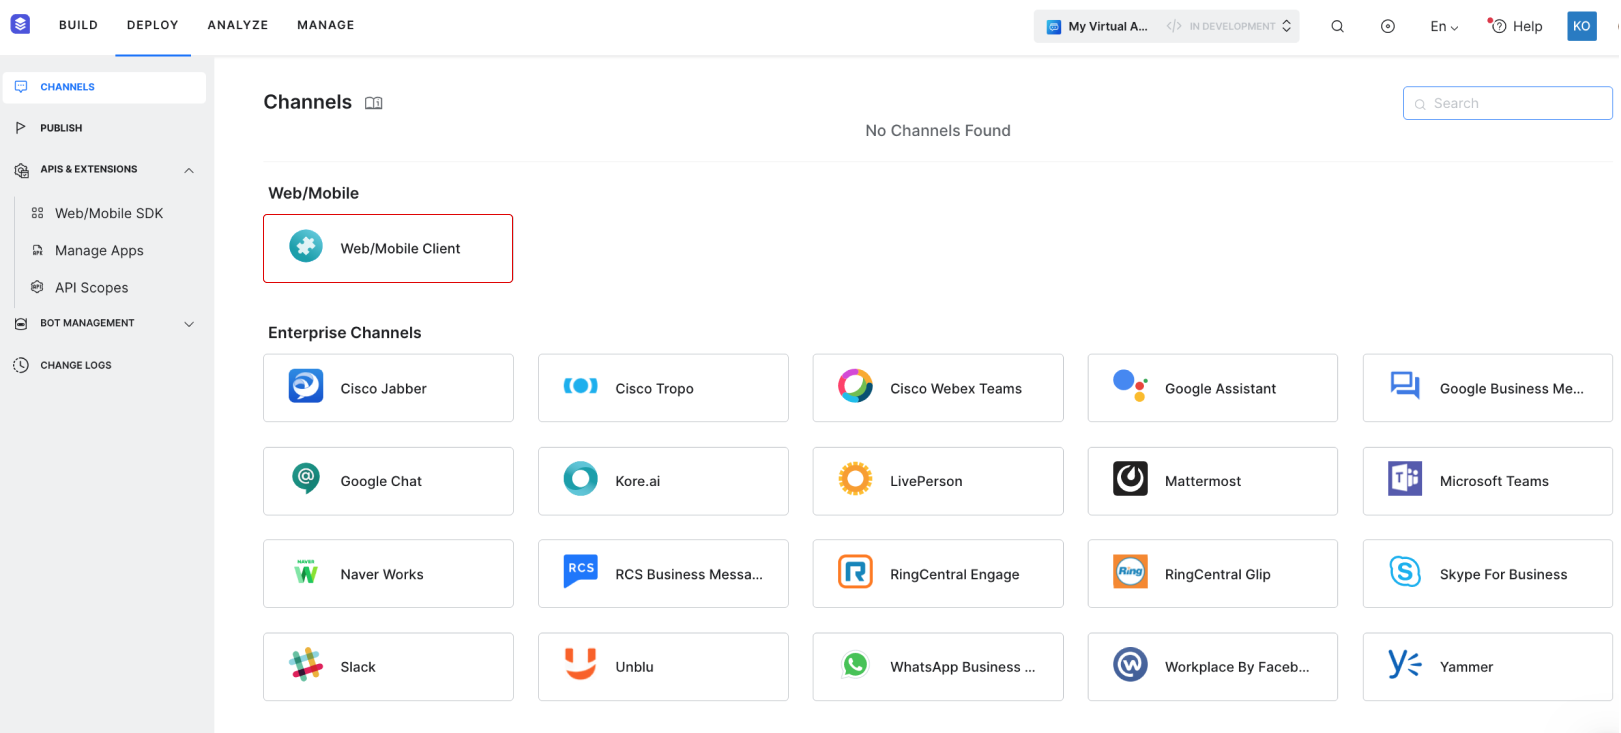
Task: Click the Workplace By Facebook icon
Action: click(1130, 665)
